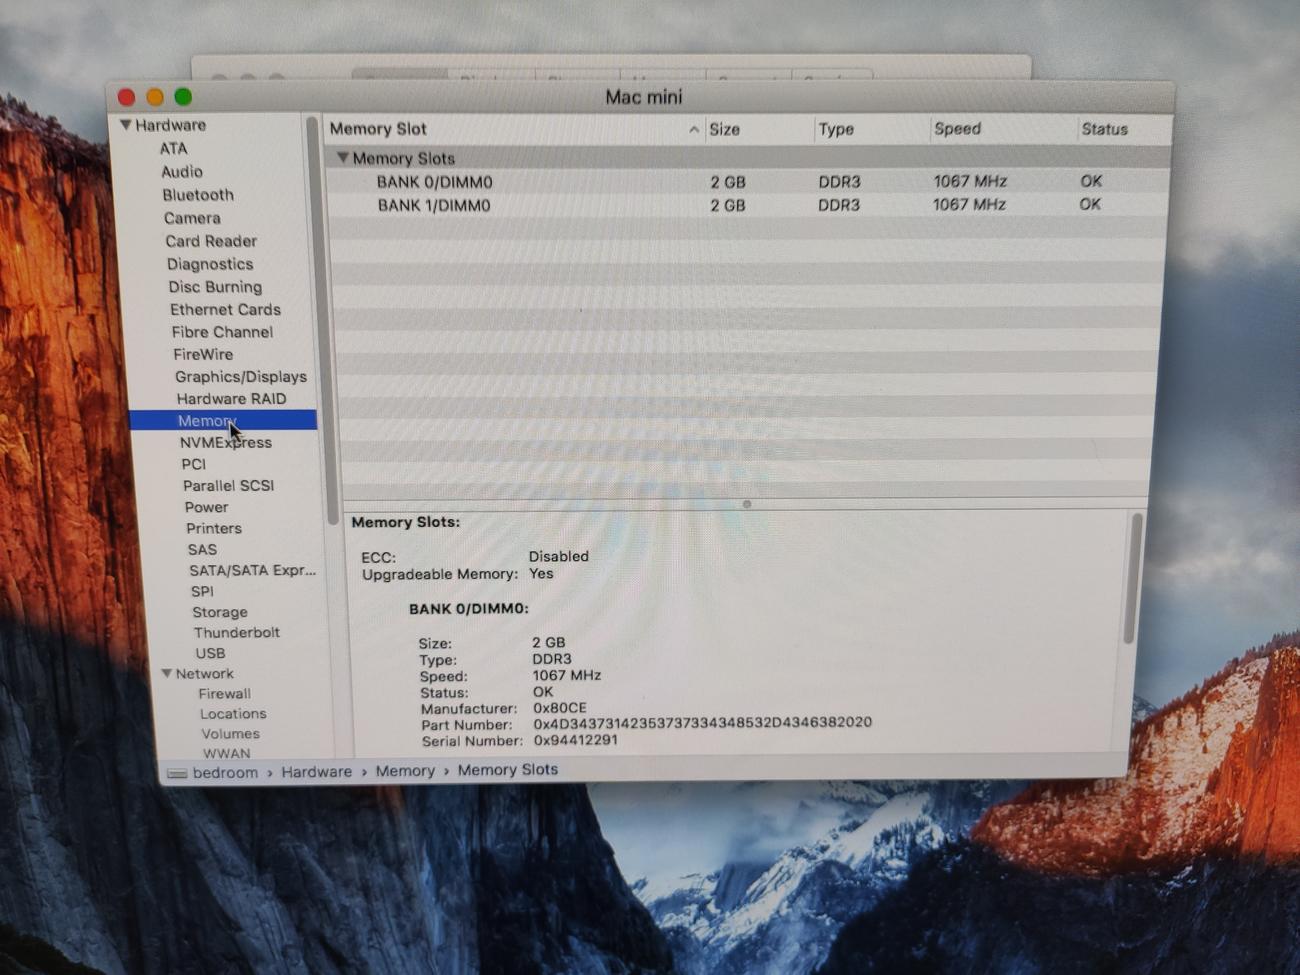The image size is (1300, 975).
Task: Select PCI in the sidebar
Action: tap(193, 464)
